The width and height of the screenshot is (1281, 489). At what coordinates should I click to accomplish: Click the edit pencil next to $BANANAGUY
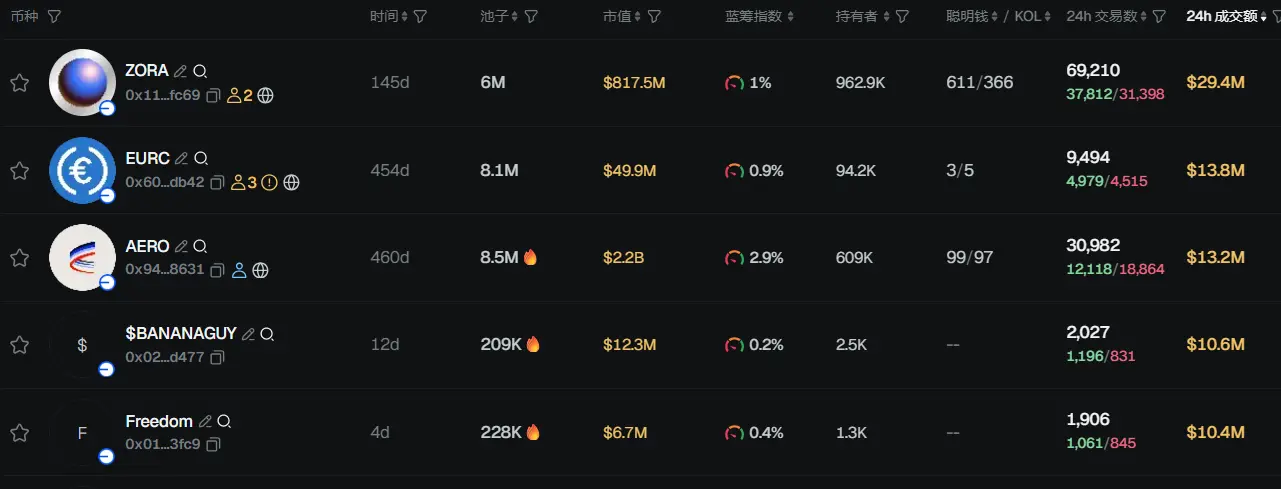[x=248, y=334]
